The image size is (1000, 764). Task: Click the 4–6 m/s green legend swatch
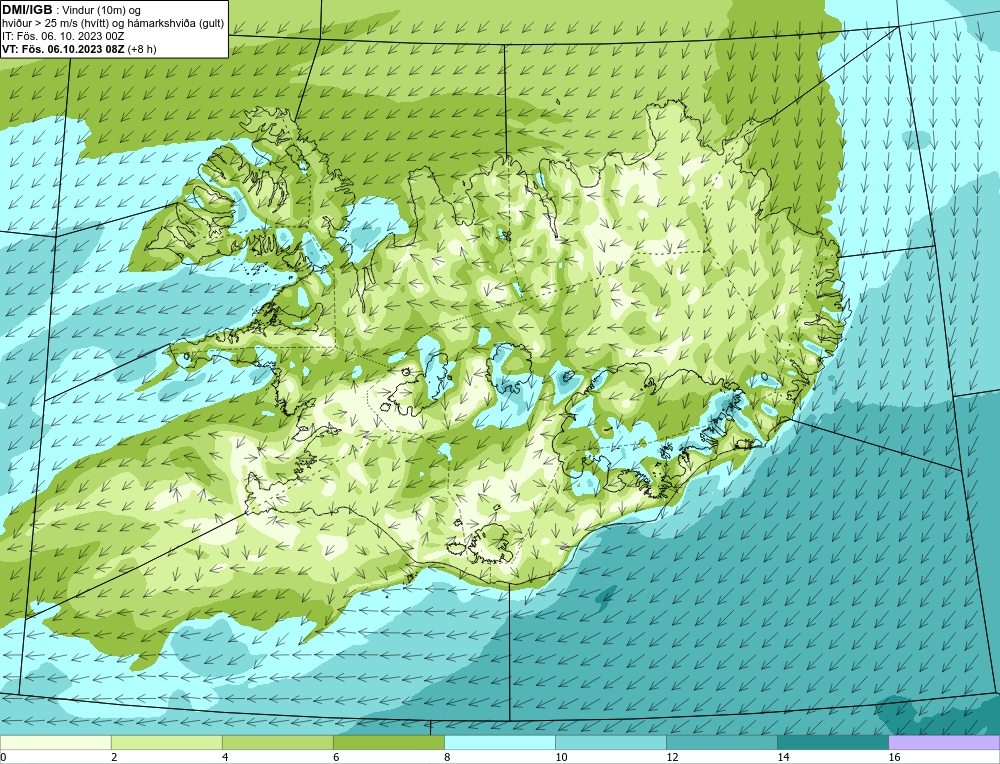[277, 742]
